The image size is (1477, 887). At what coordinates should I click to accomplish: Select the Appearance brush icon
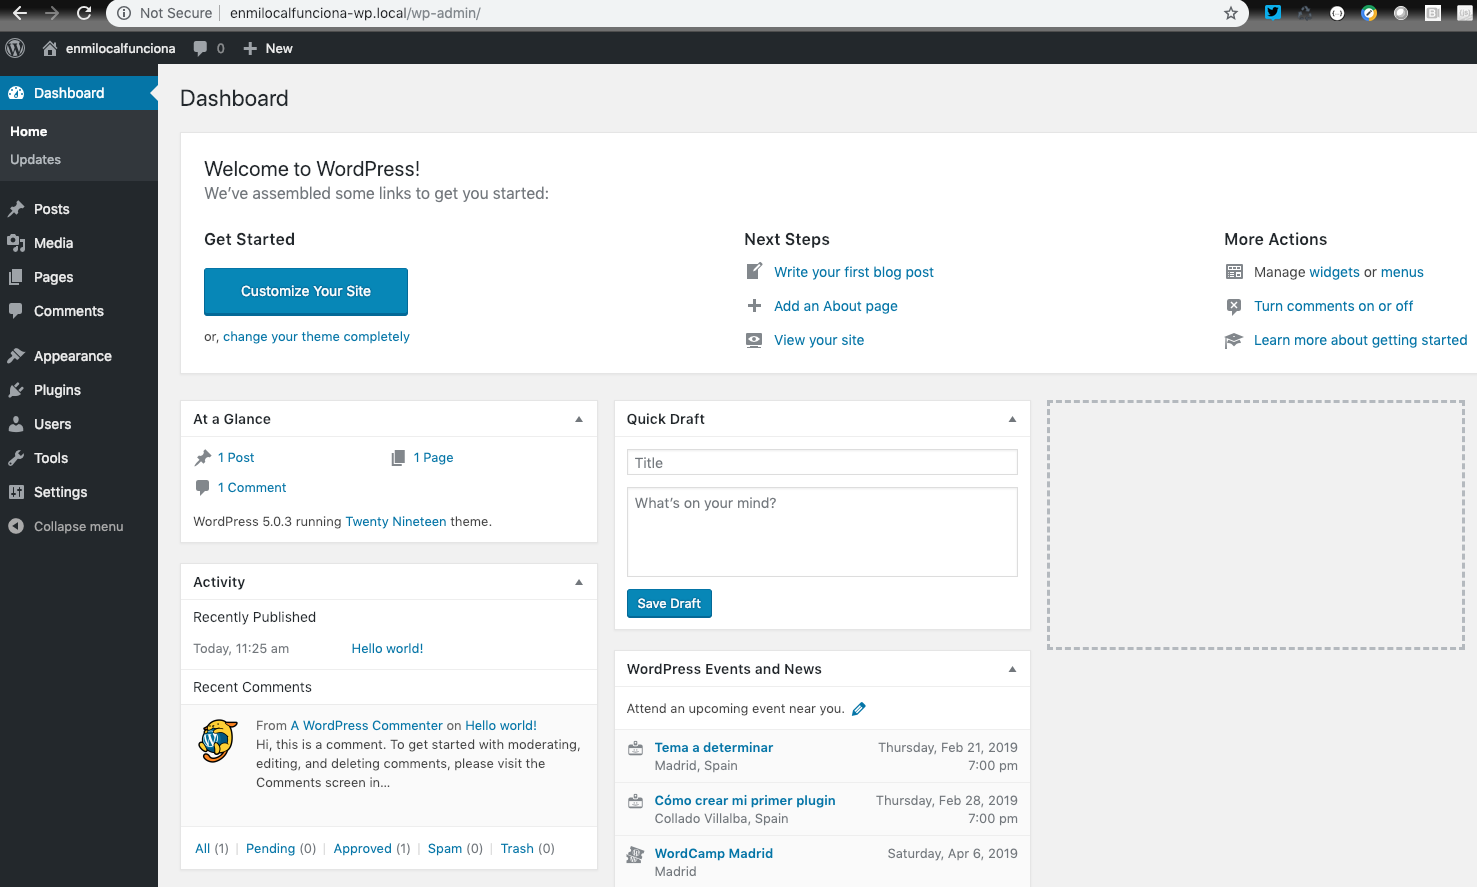[16, 356]
